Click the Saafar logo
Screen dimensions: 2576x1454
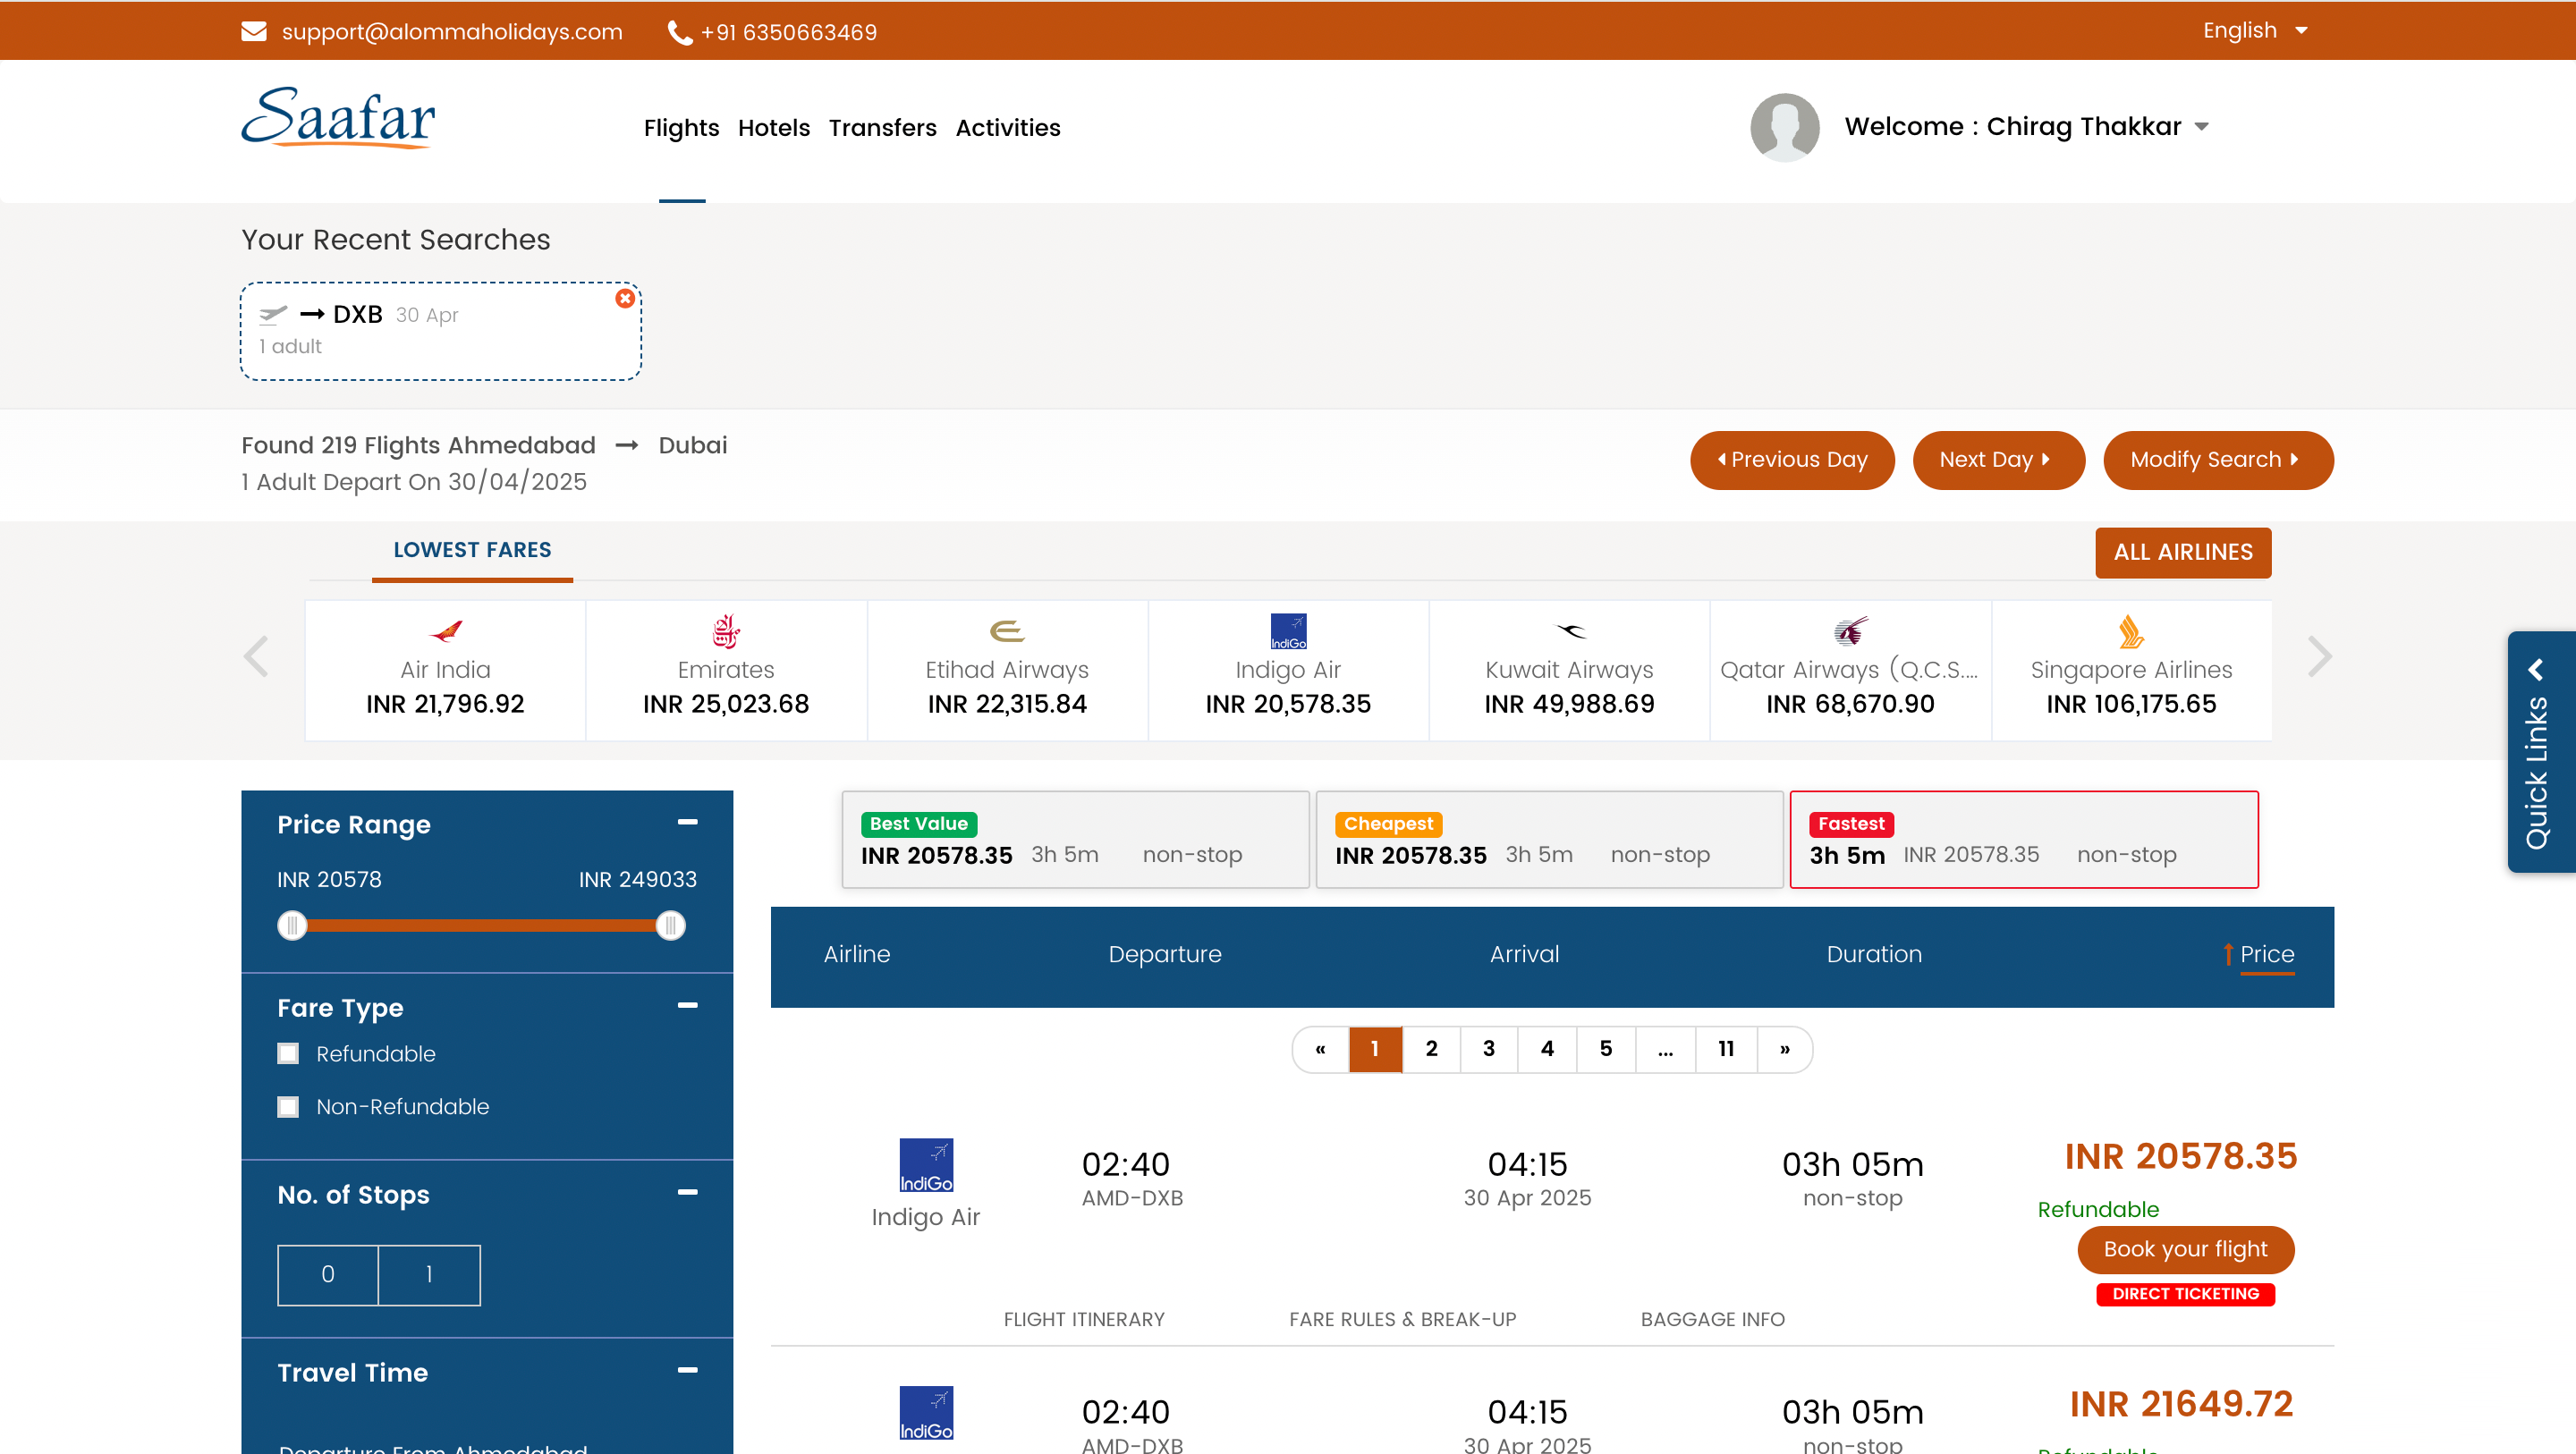[x=338, y=118]
